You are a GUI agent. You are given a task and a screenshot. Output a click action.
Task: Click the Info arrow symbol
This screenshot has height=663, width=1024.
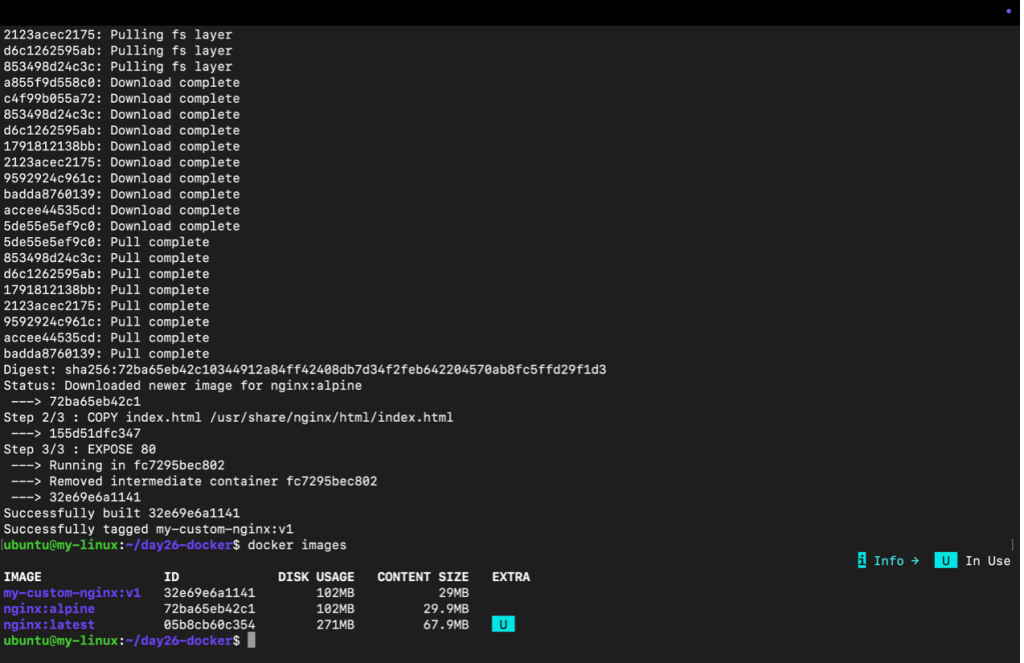coord(915,560)
